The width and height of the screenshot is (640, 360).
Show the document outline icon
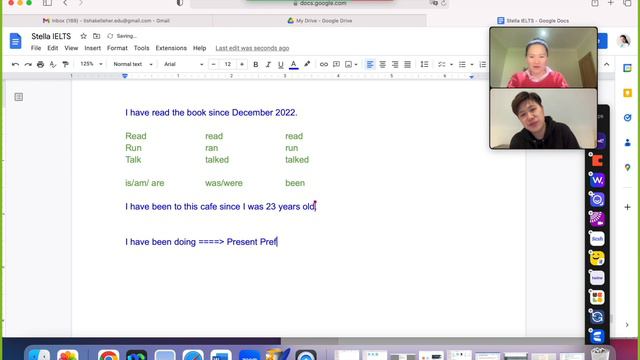point(18,97)
